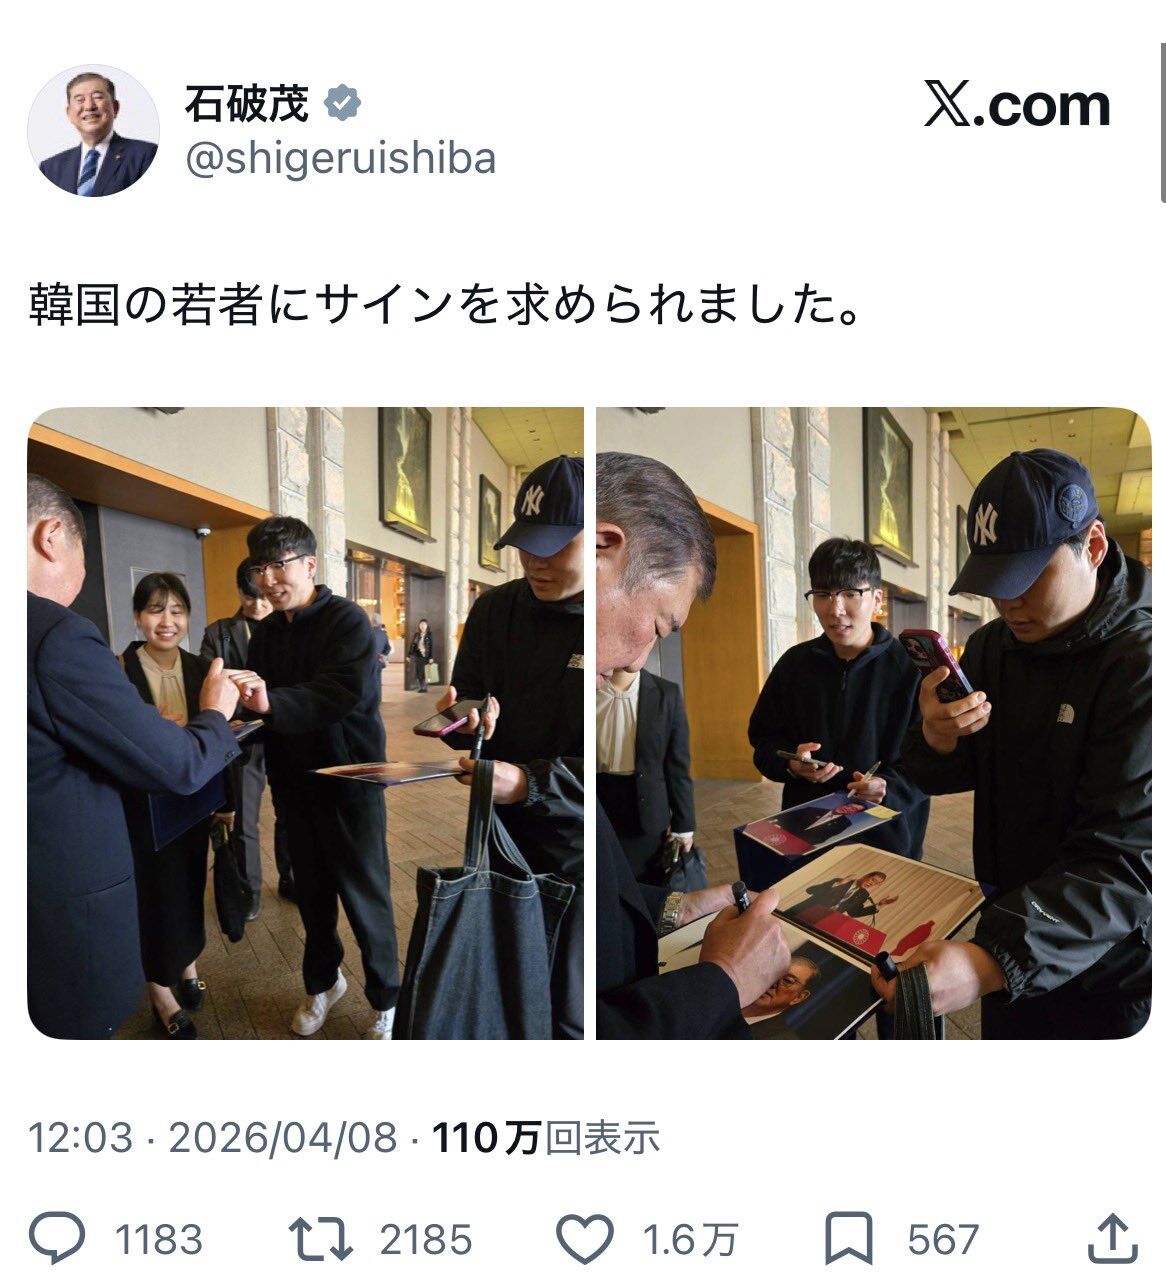Click the X.com logo
The image size is (1166, 1283).
click(x=1017, y=105)
